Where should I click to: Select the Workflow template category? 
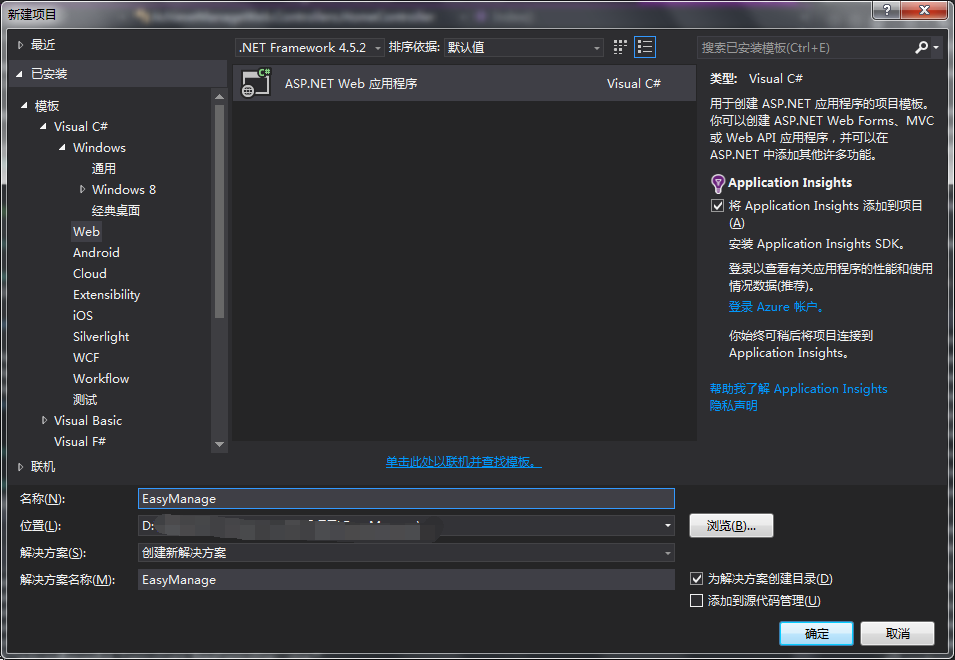pos(101,379)
